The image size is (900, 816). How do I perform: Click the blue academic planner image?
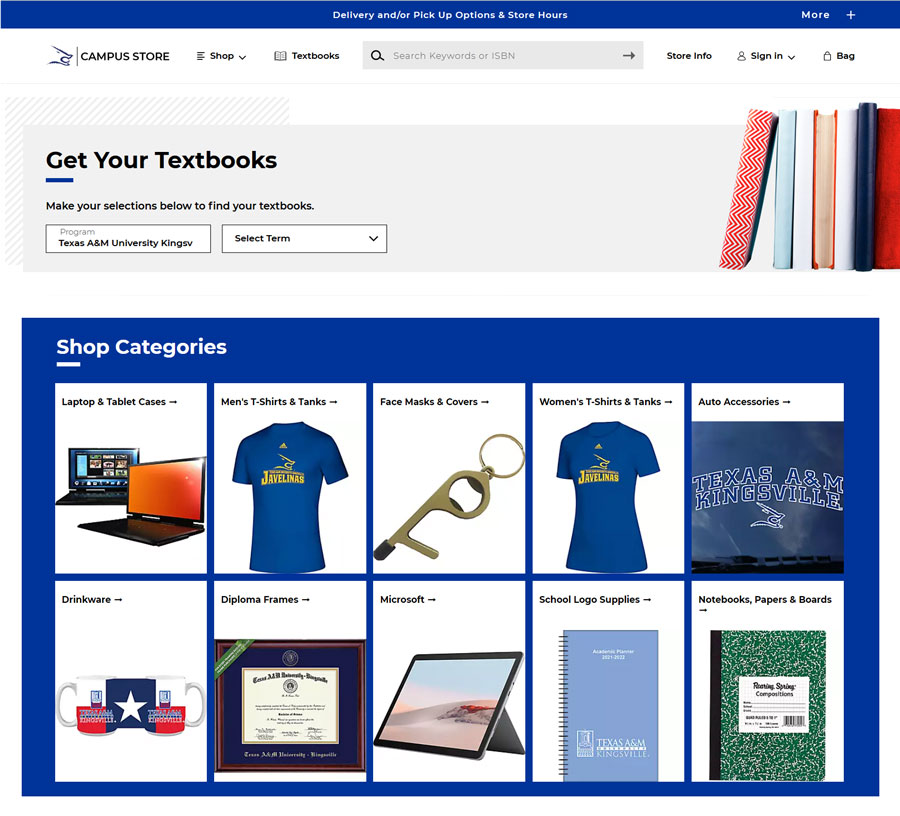610,706
